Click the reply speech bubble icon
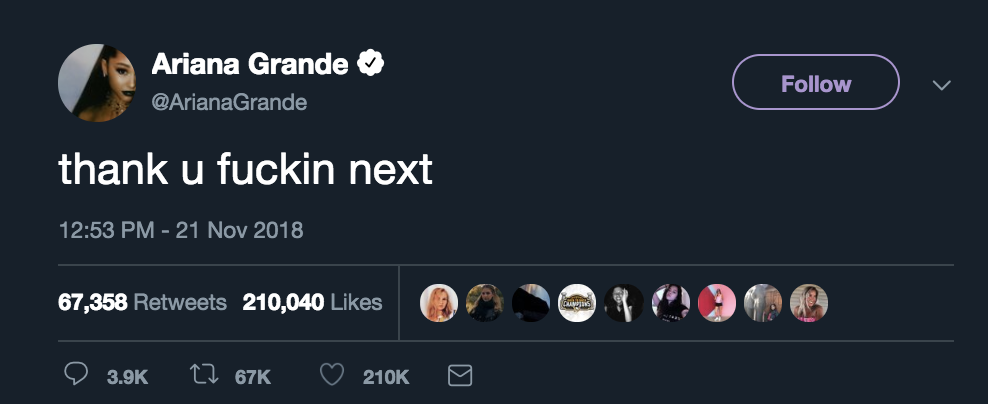Viewport: 988px width, 404px height. coord(76,376)
